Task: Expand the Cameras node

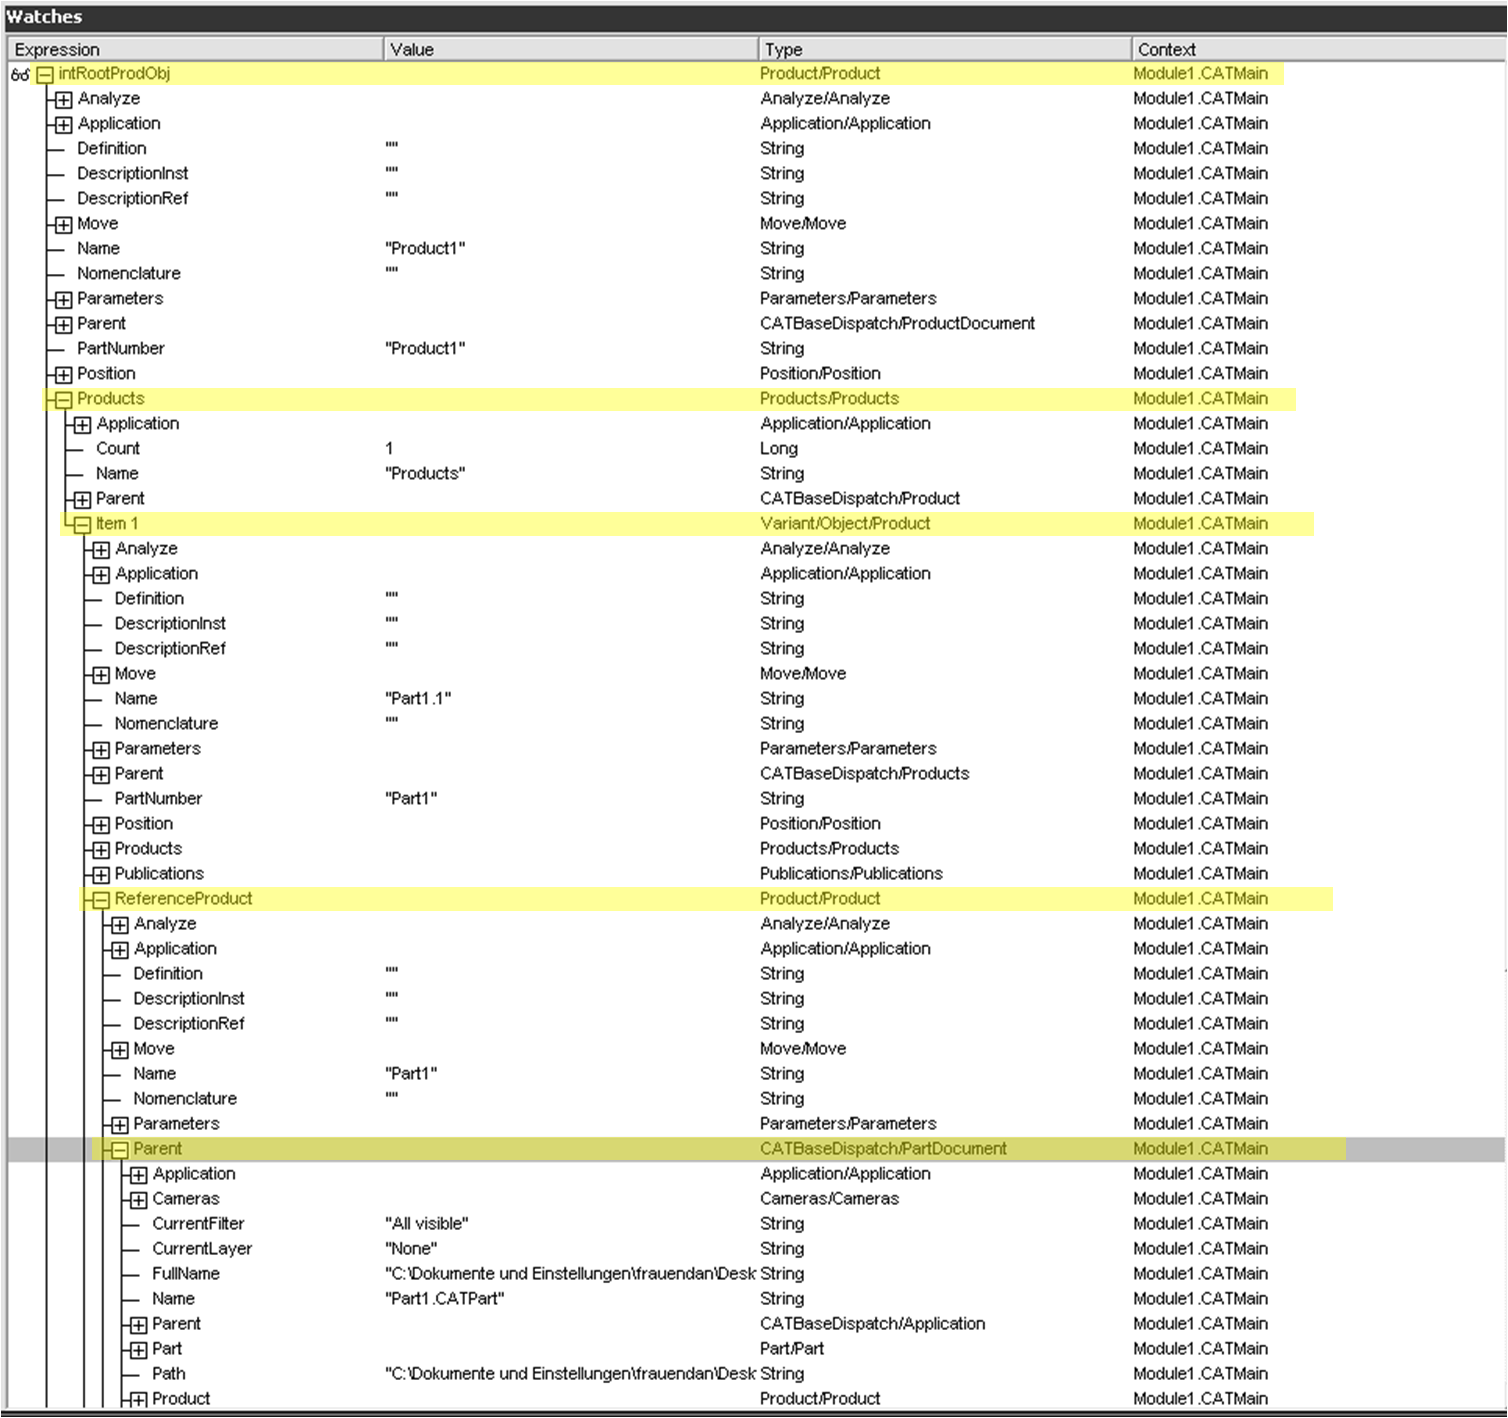Action: point(139,1199)
